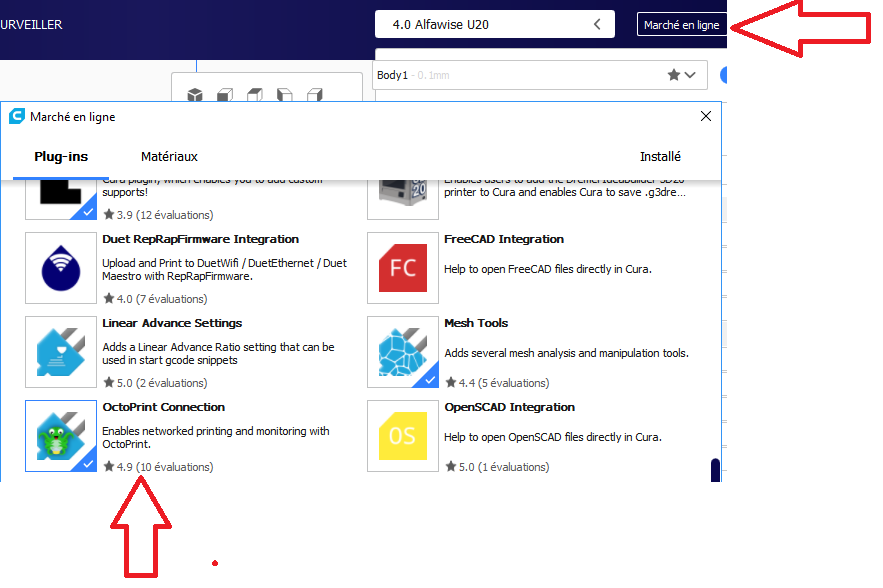Open the OctoPrint Connection title
883x588 pixels.
163,407
